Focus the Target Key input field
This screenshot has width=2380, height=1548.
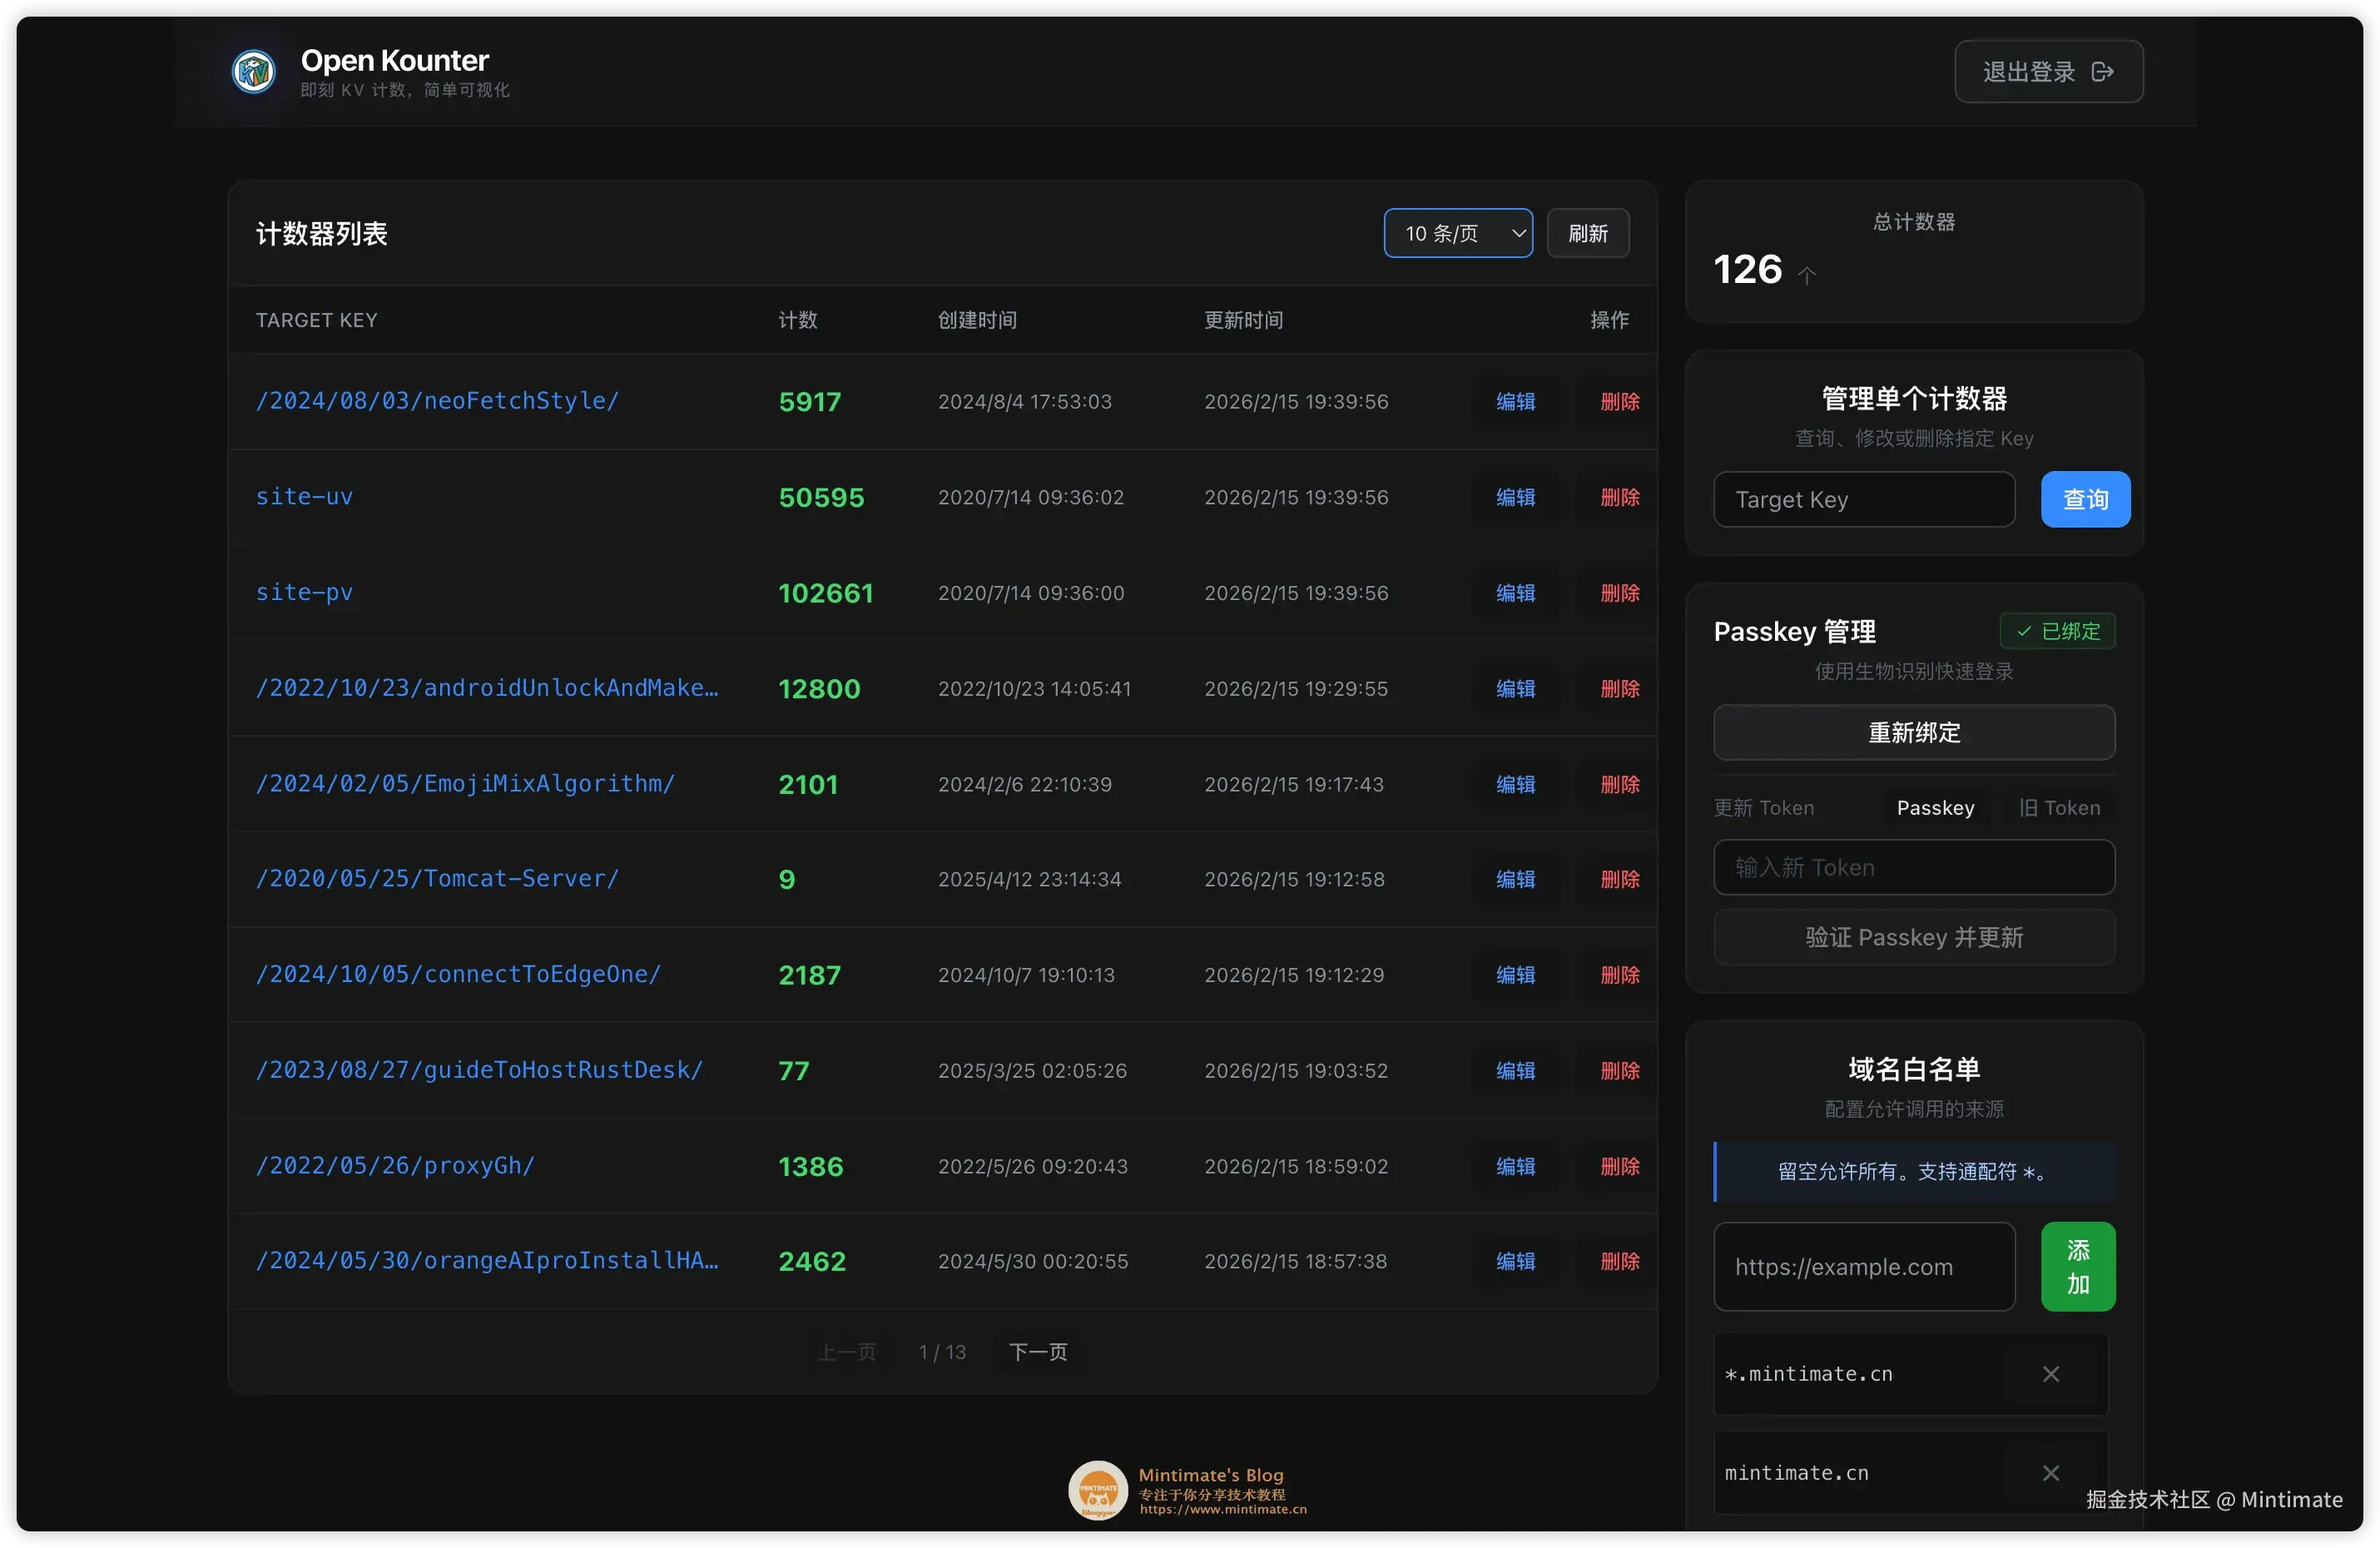(x=1864, y=499)
